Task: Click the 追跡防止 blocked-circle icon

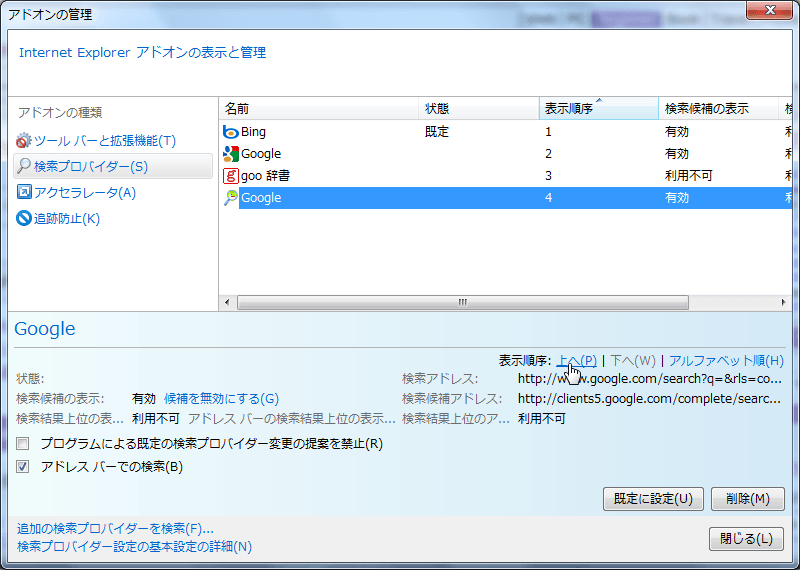Action: pos(23,218)
